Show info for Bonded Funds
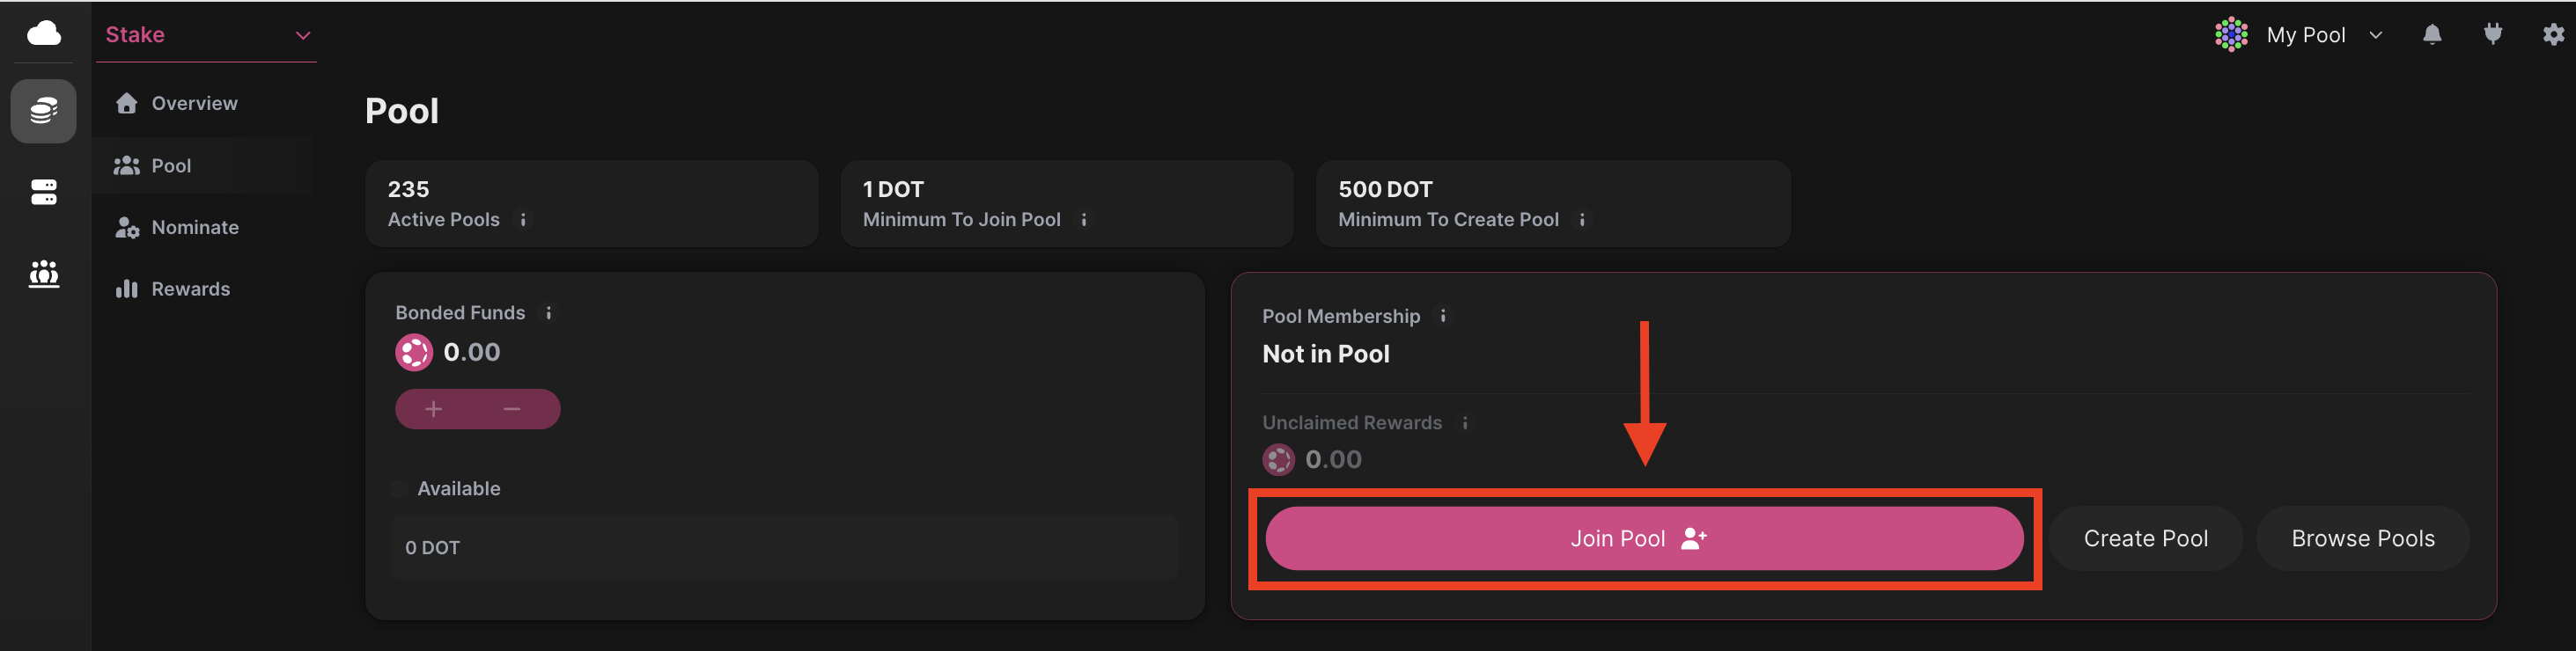Viewport: 2576px width, 651px height. tap(548, 313)
